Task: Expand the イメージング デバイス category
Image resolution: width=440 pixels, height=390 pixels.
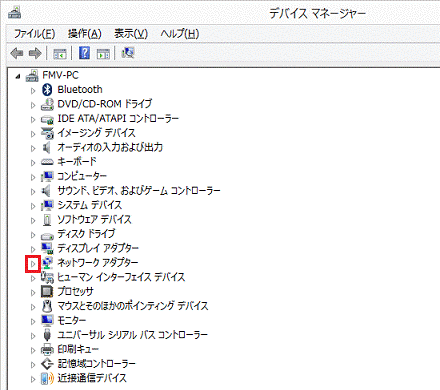Action: 33,134
